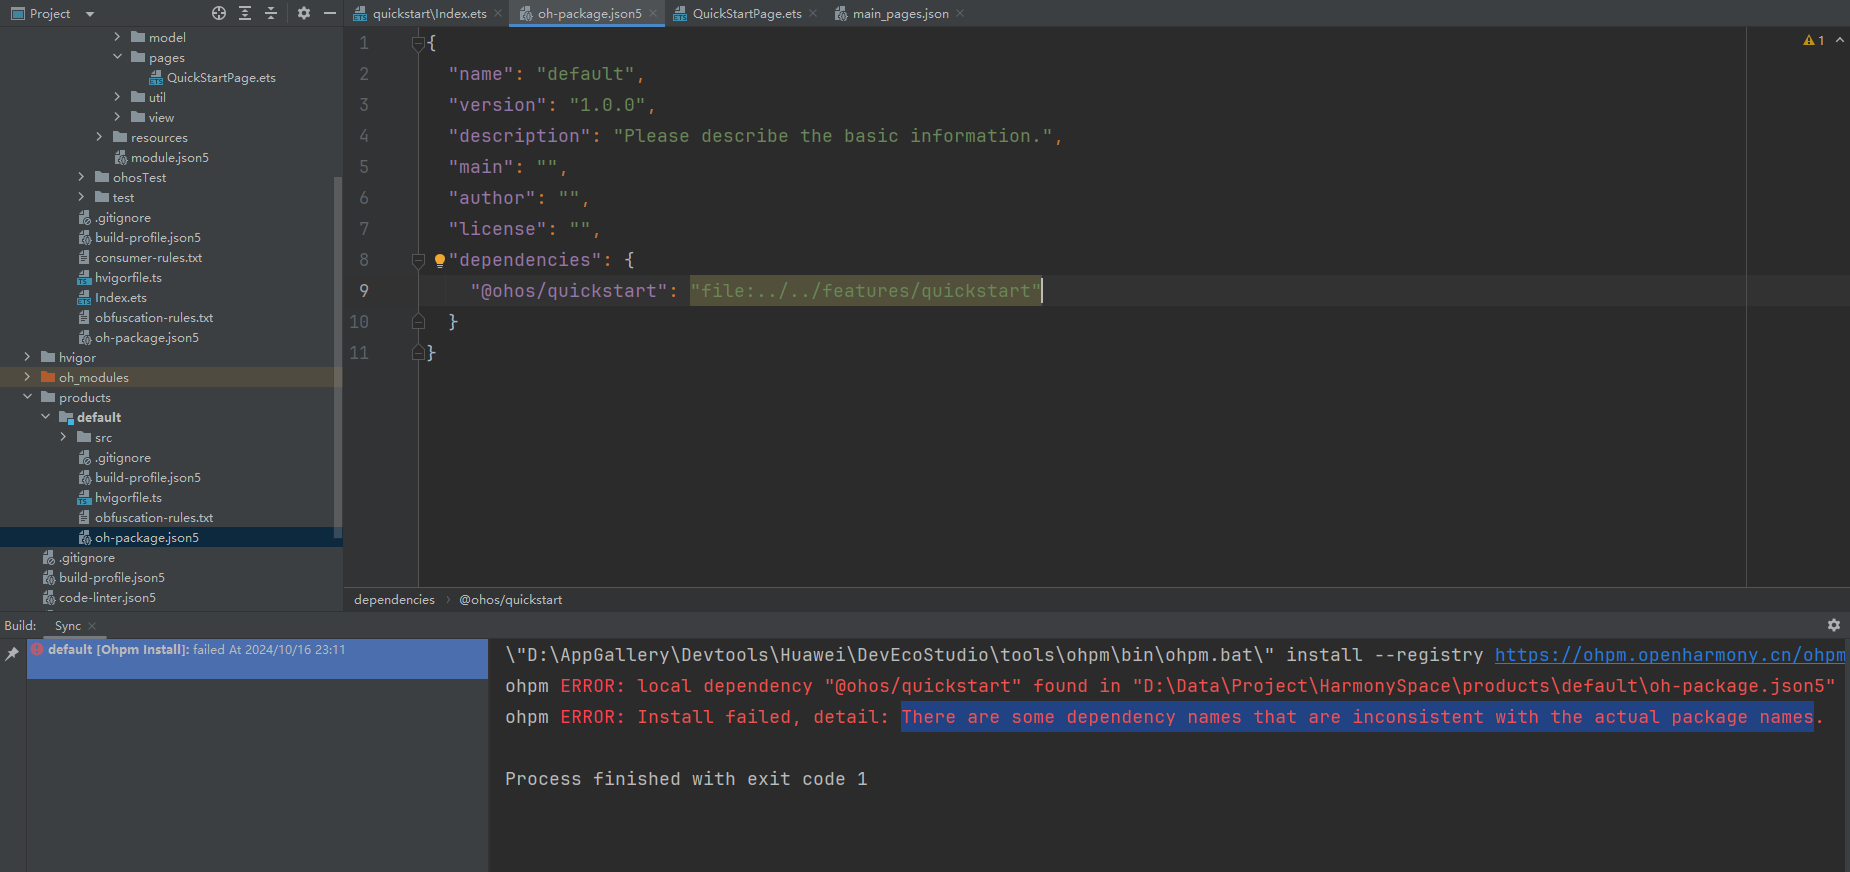Expand the hvigor folder
Viewport: 1850px width, 872px height.
(x=27, y=357)
